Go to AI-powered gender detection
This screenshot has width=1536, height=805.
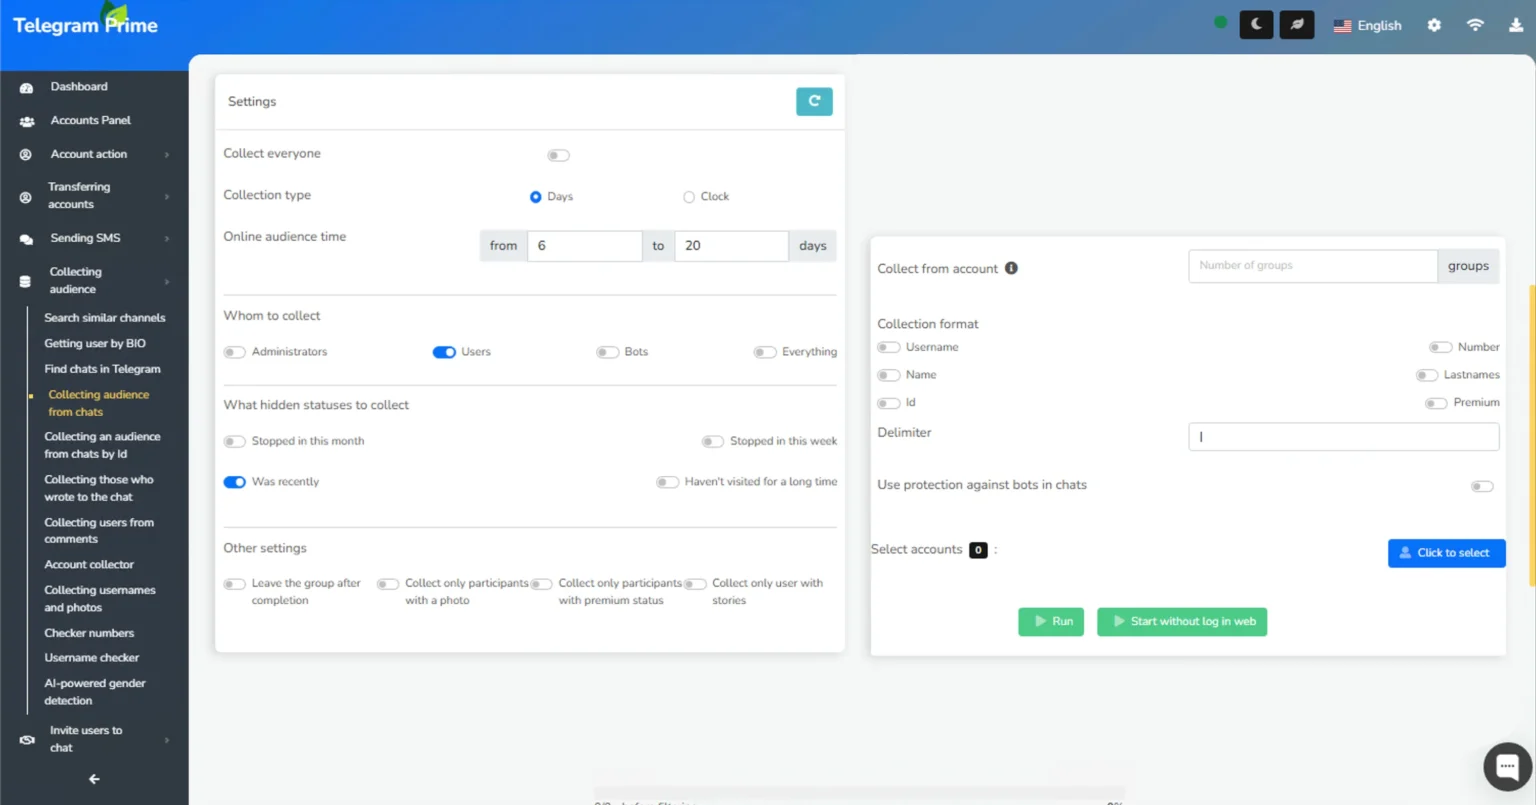tap(94, 691)
